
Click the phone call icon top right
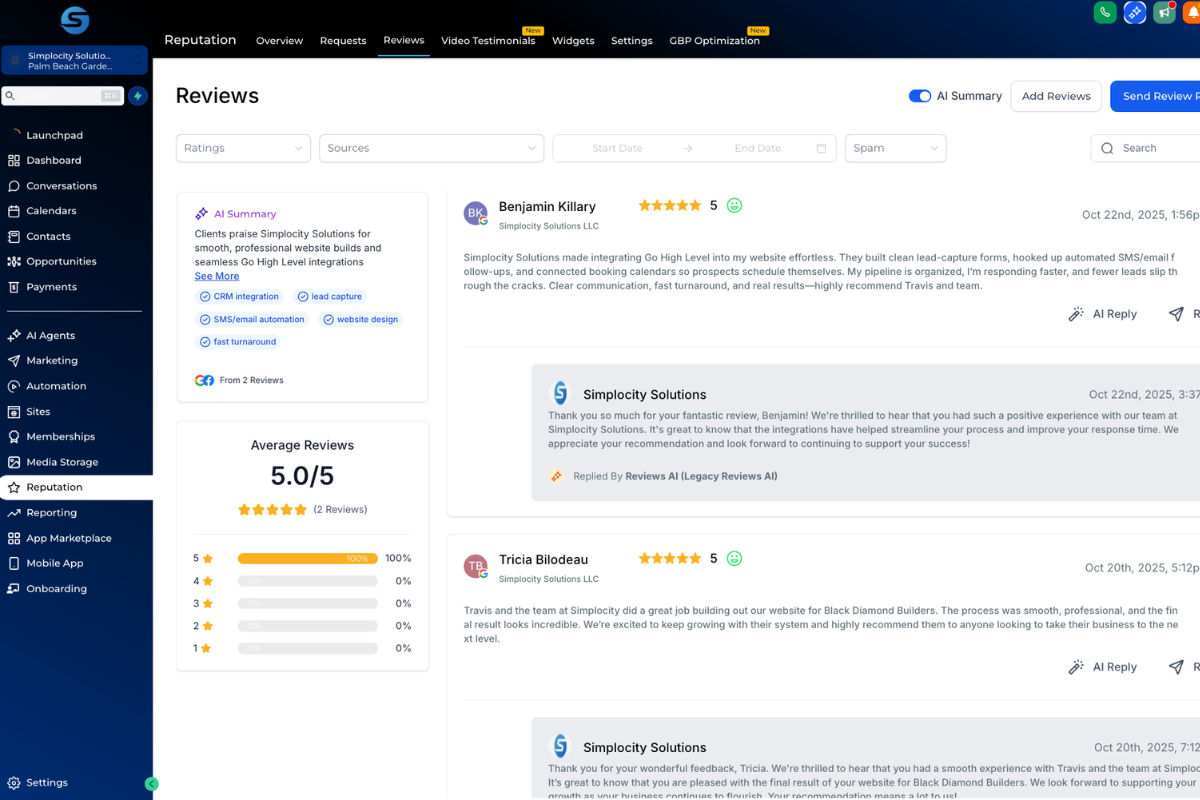click(x=1104, y=13)
